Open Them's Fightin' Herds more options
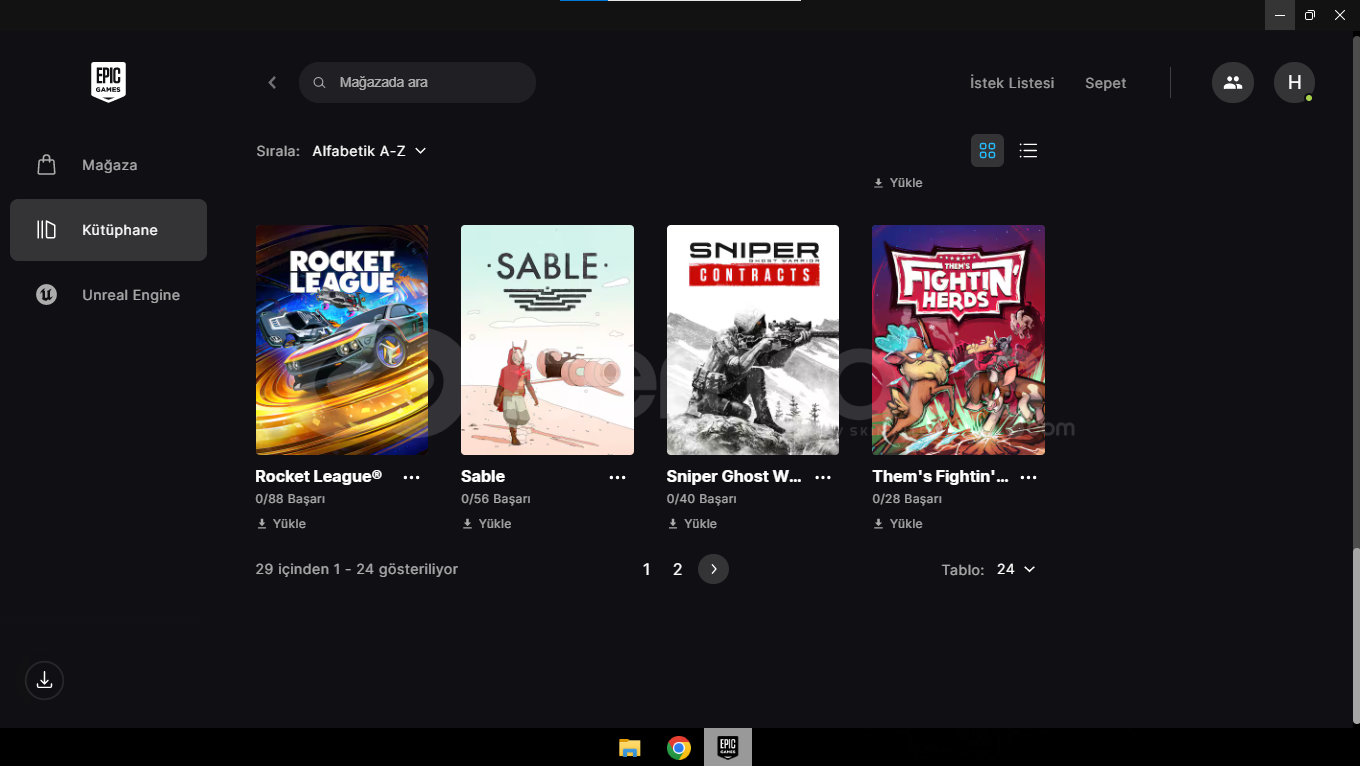The width and height of the screenshot is (1360, 766). coord(1029,478)
